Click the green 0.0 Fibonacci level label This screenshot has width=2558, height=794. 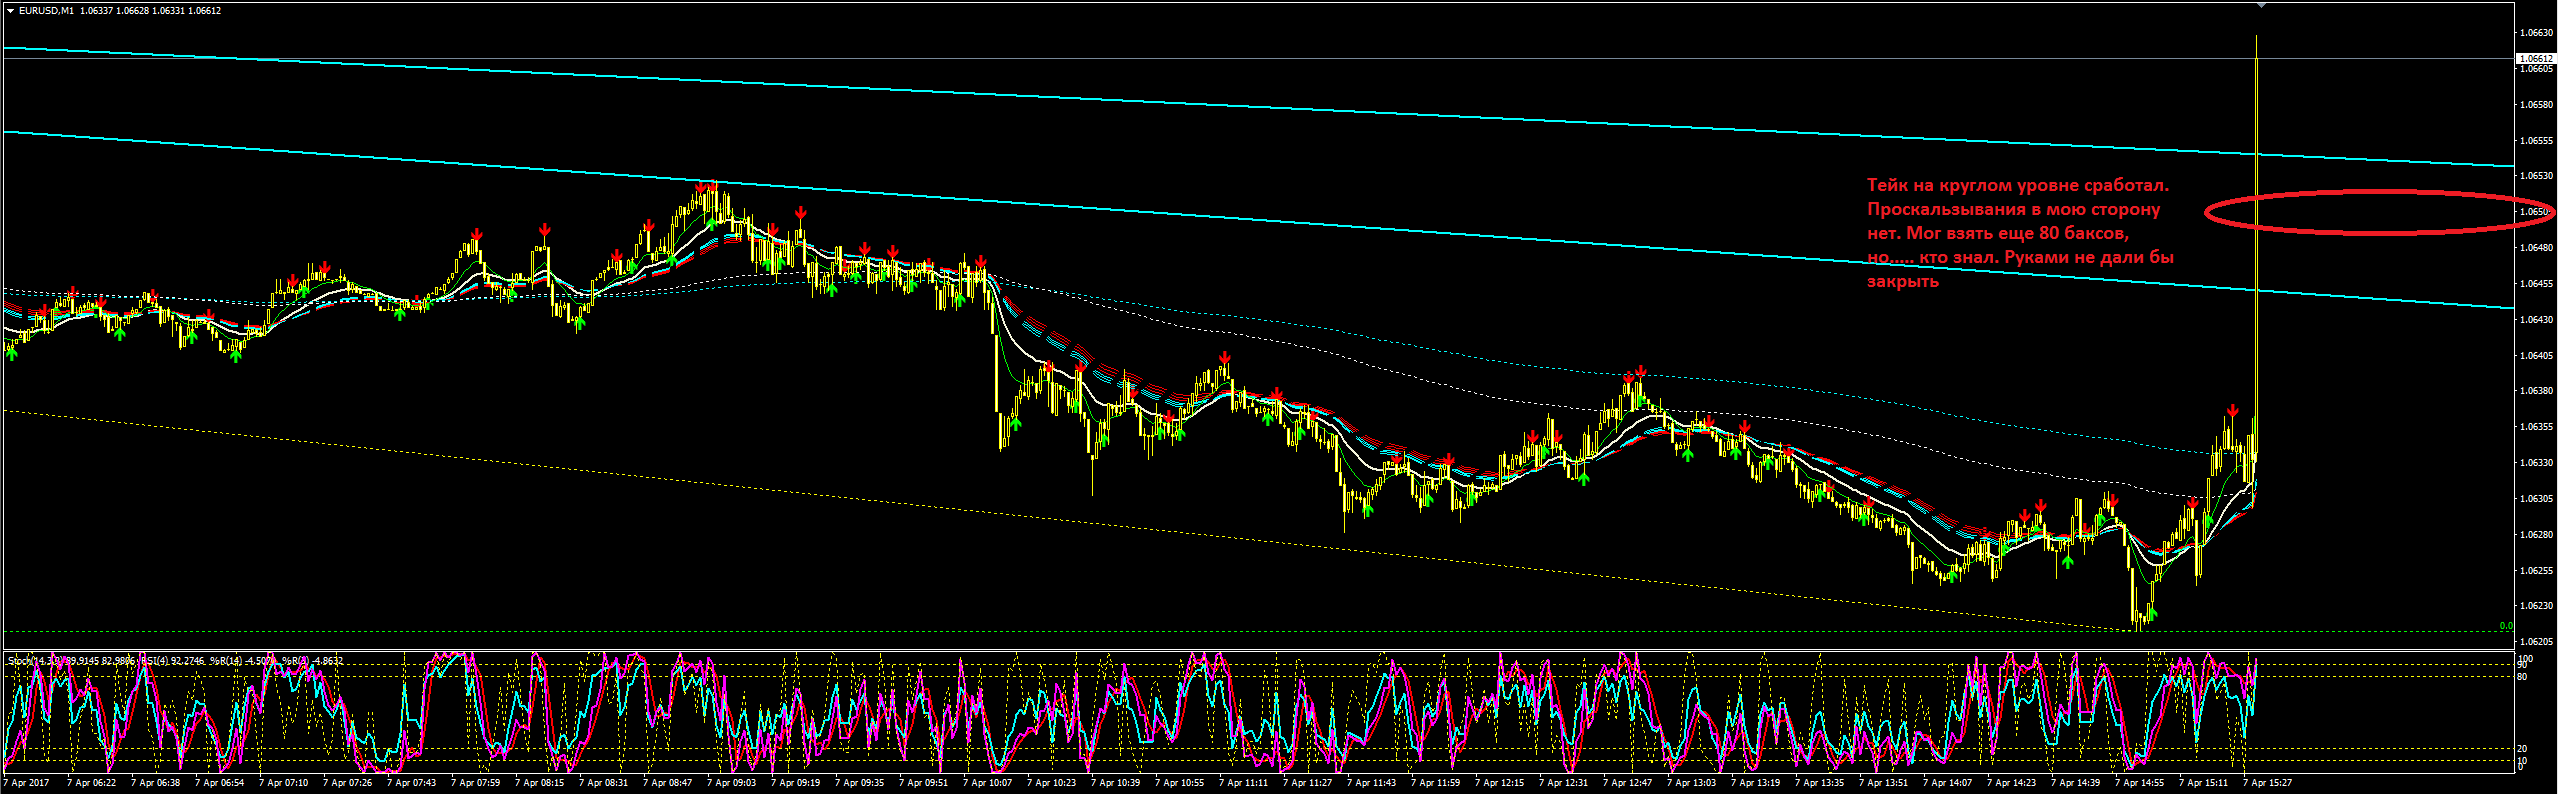click(x=2506, y=626)
